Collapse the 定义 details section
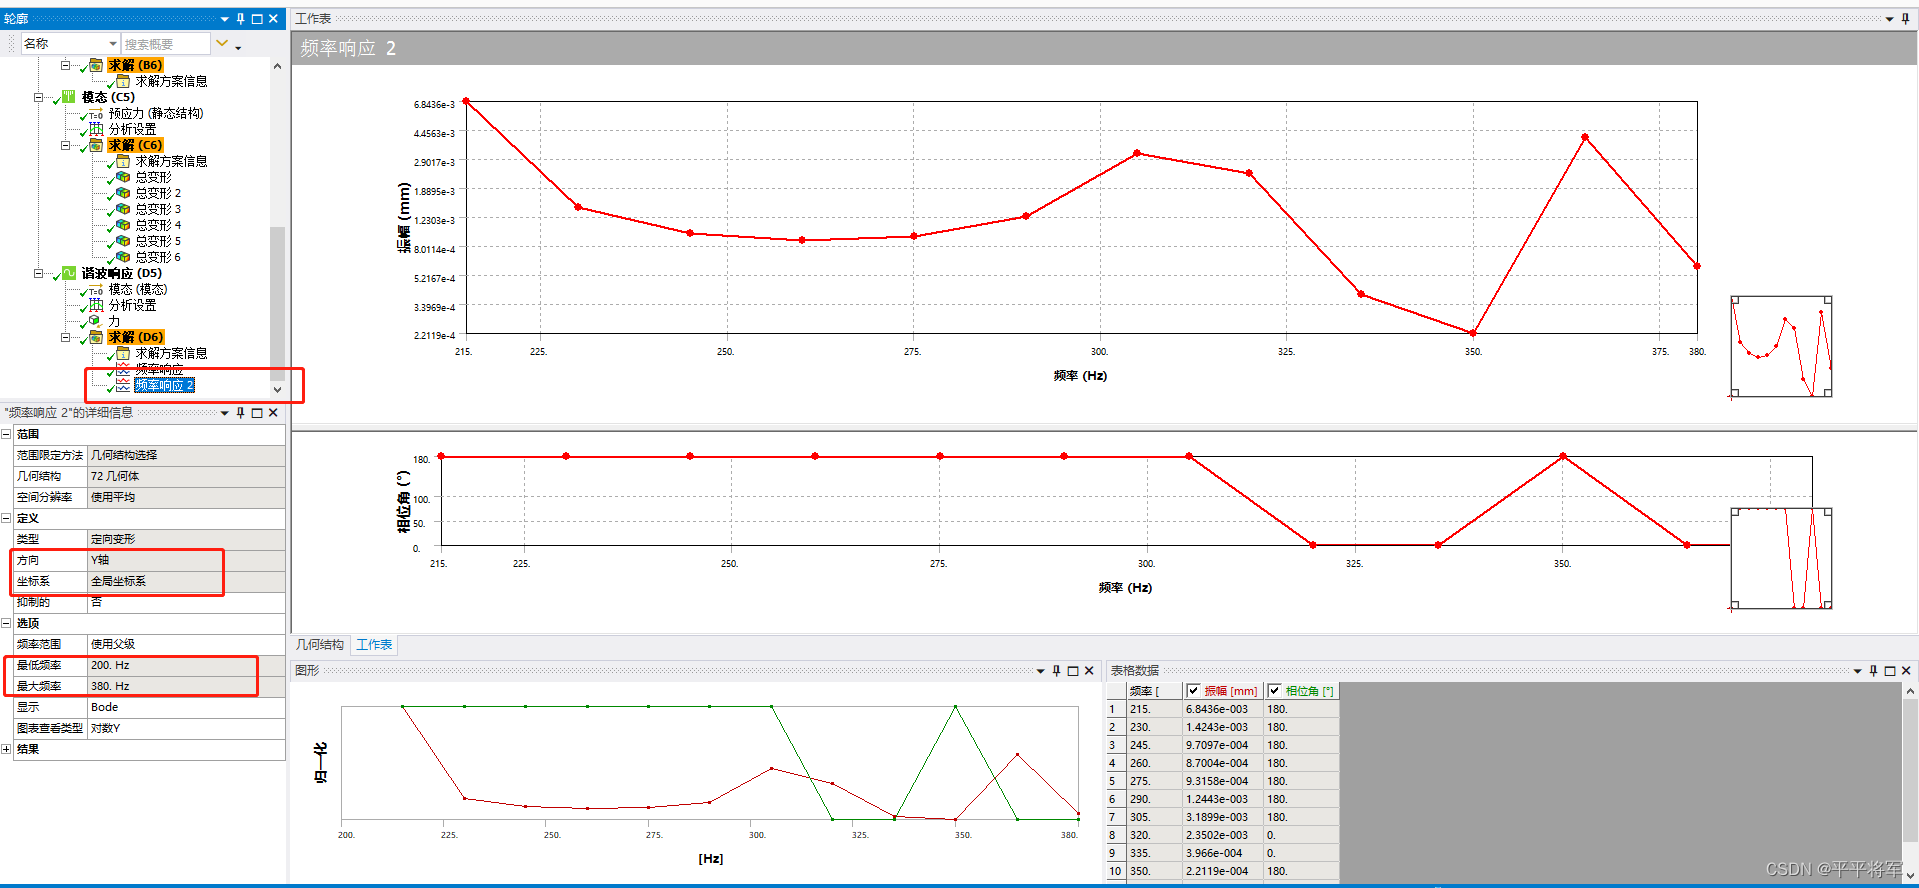Screen dimensions: 1919x888 tap(6, 518)
